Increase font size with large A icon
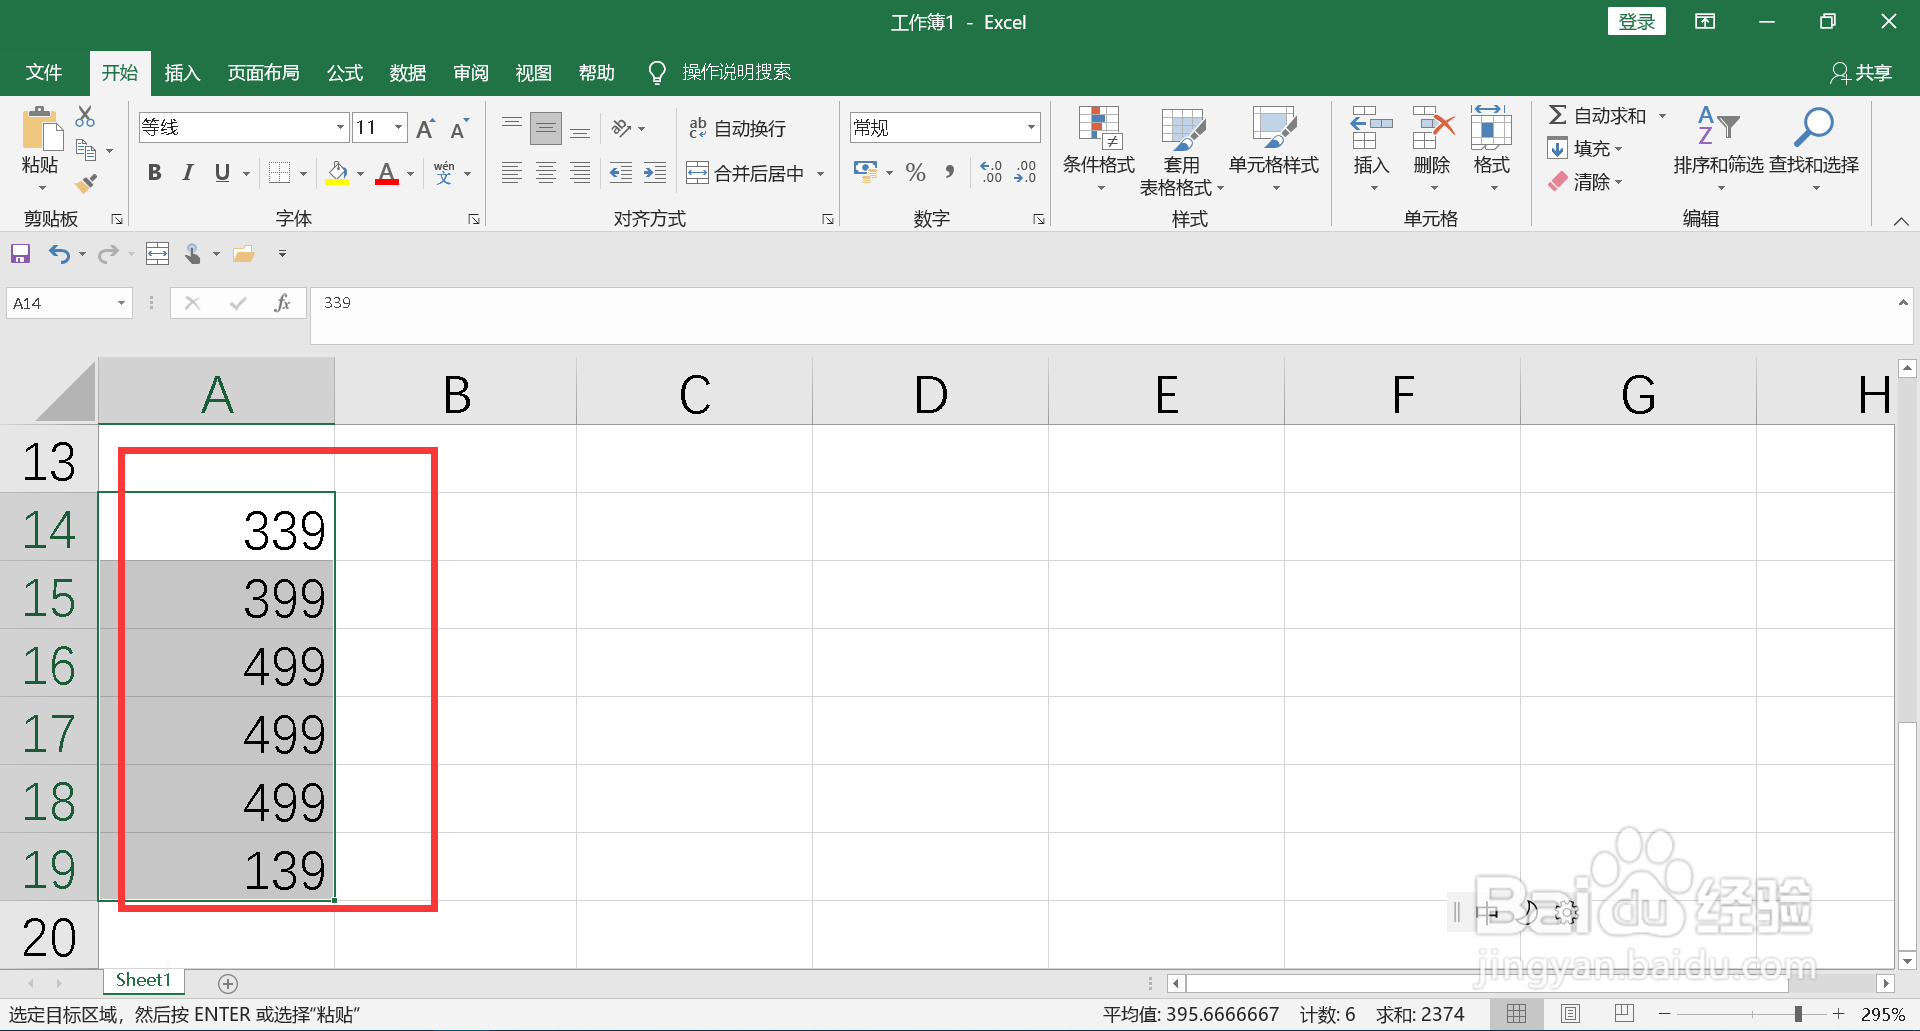The width and height of the screenshot is (1920, 1031). tap(425, 128)
